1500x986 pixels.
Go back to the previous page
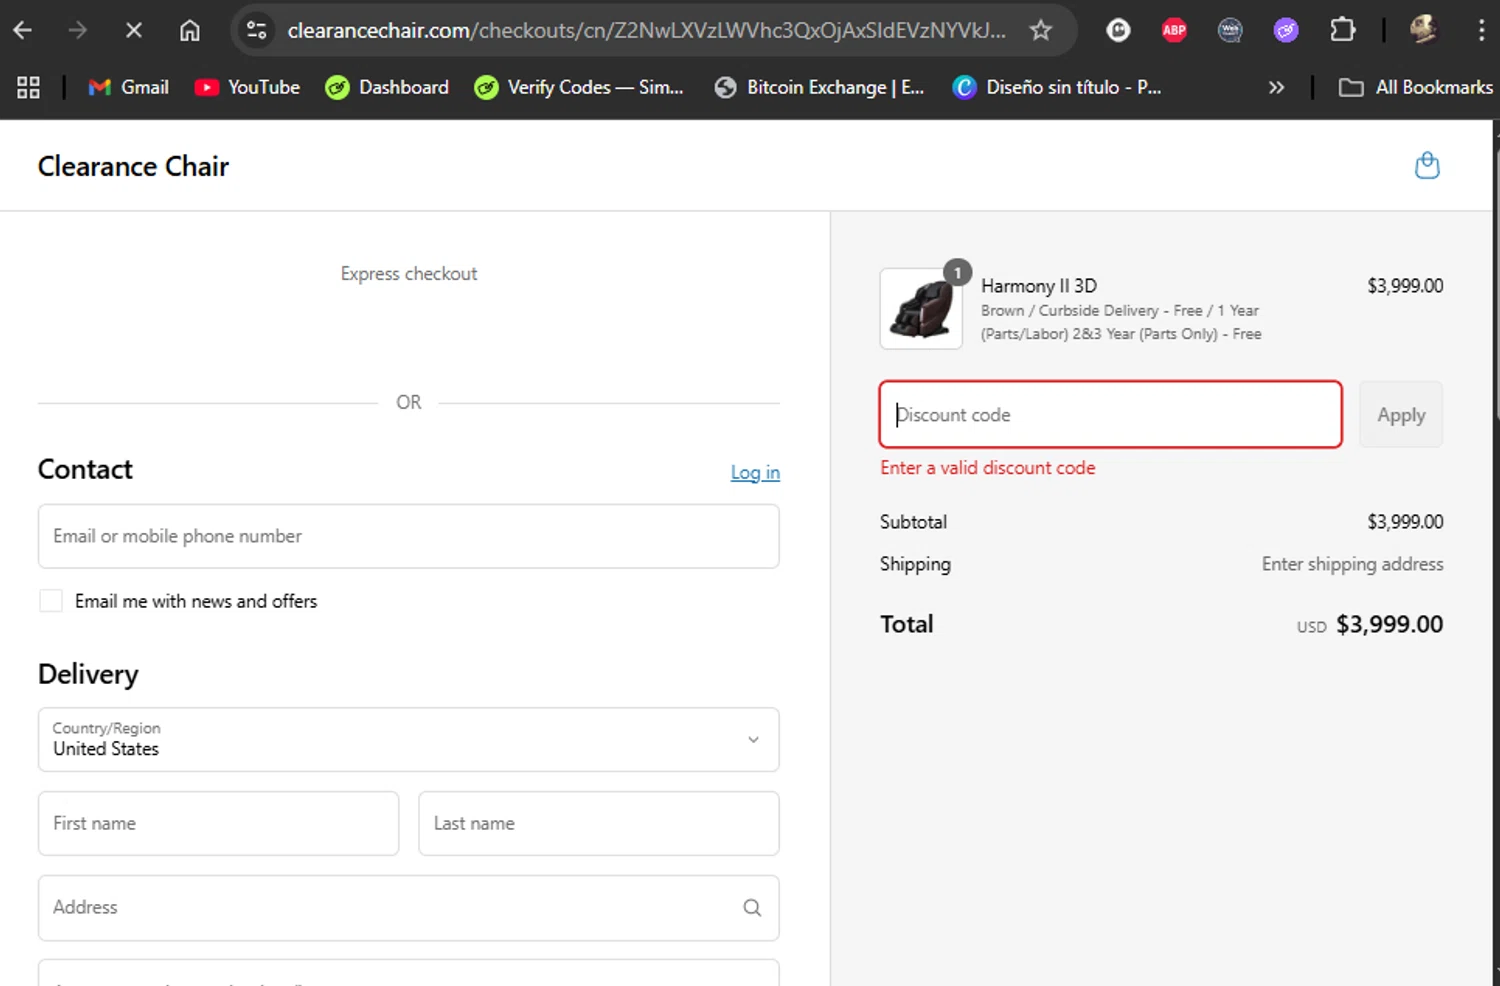(x=22, y=31)
